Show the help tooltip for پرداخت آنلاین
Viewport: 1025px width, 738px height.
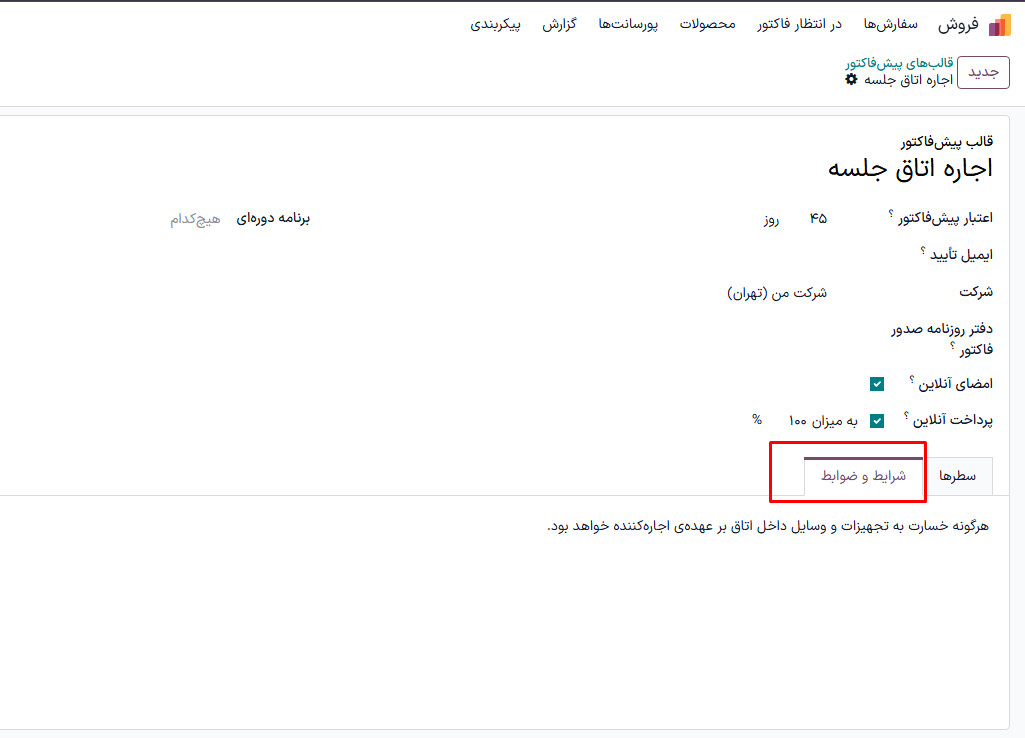pos(906,415)
